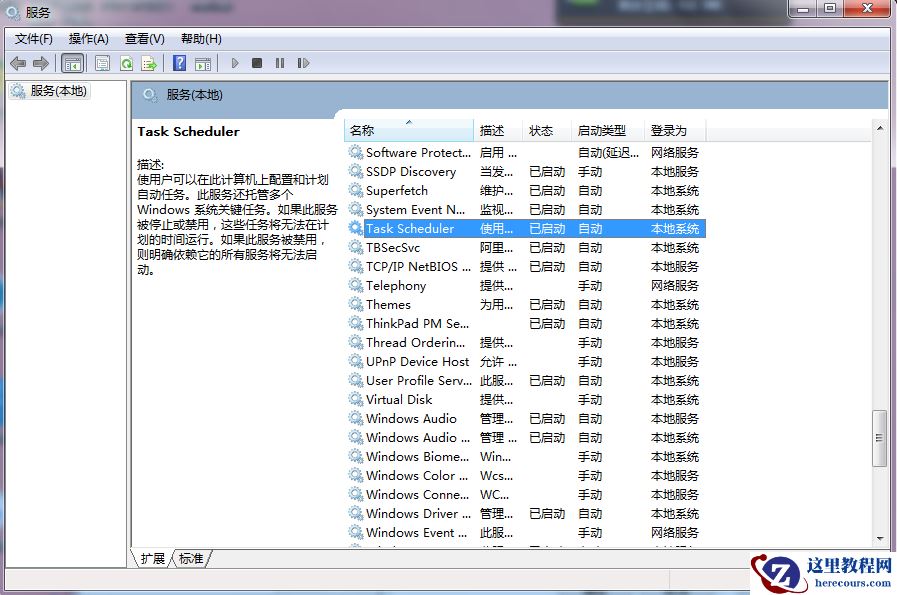Select the Windows Event ... service
Viewport: 897px width, 595px height.
(x=526, y=533)
